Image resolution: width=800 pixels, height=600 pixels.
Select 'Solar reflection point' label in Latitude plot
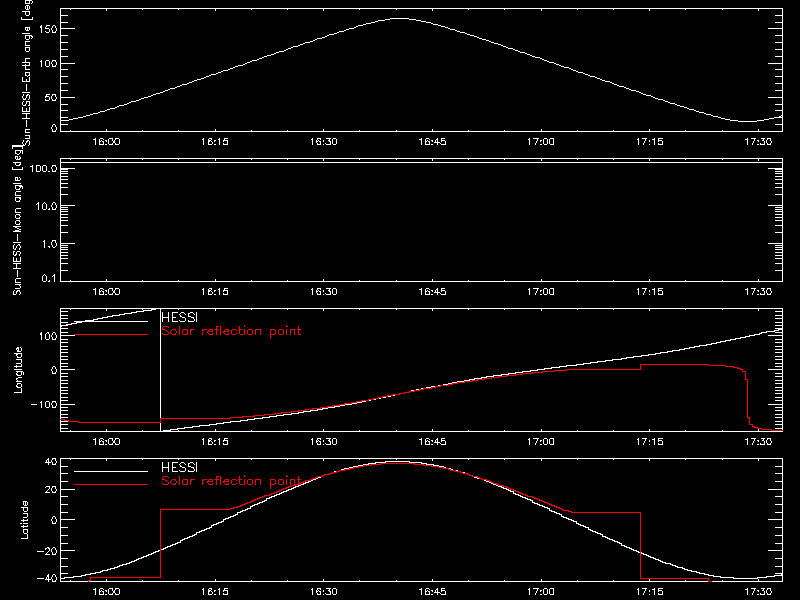231,481
